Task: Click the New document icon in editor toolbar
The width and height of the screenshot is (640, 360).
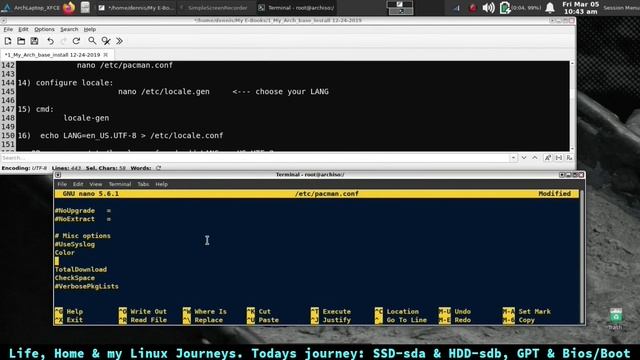Action: 8,41
